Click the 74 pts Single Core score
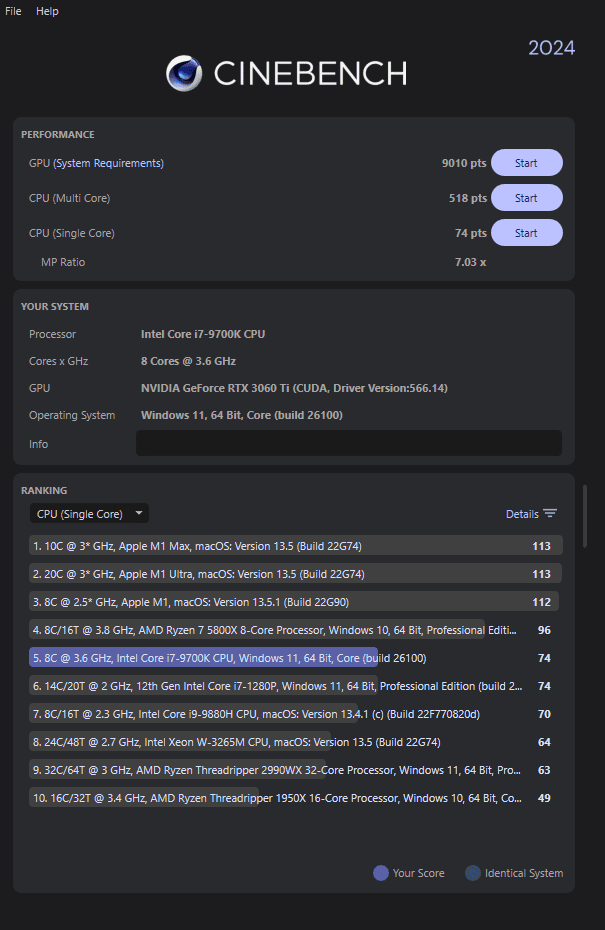 pyautogui.click(x=470, y=233)
